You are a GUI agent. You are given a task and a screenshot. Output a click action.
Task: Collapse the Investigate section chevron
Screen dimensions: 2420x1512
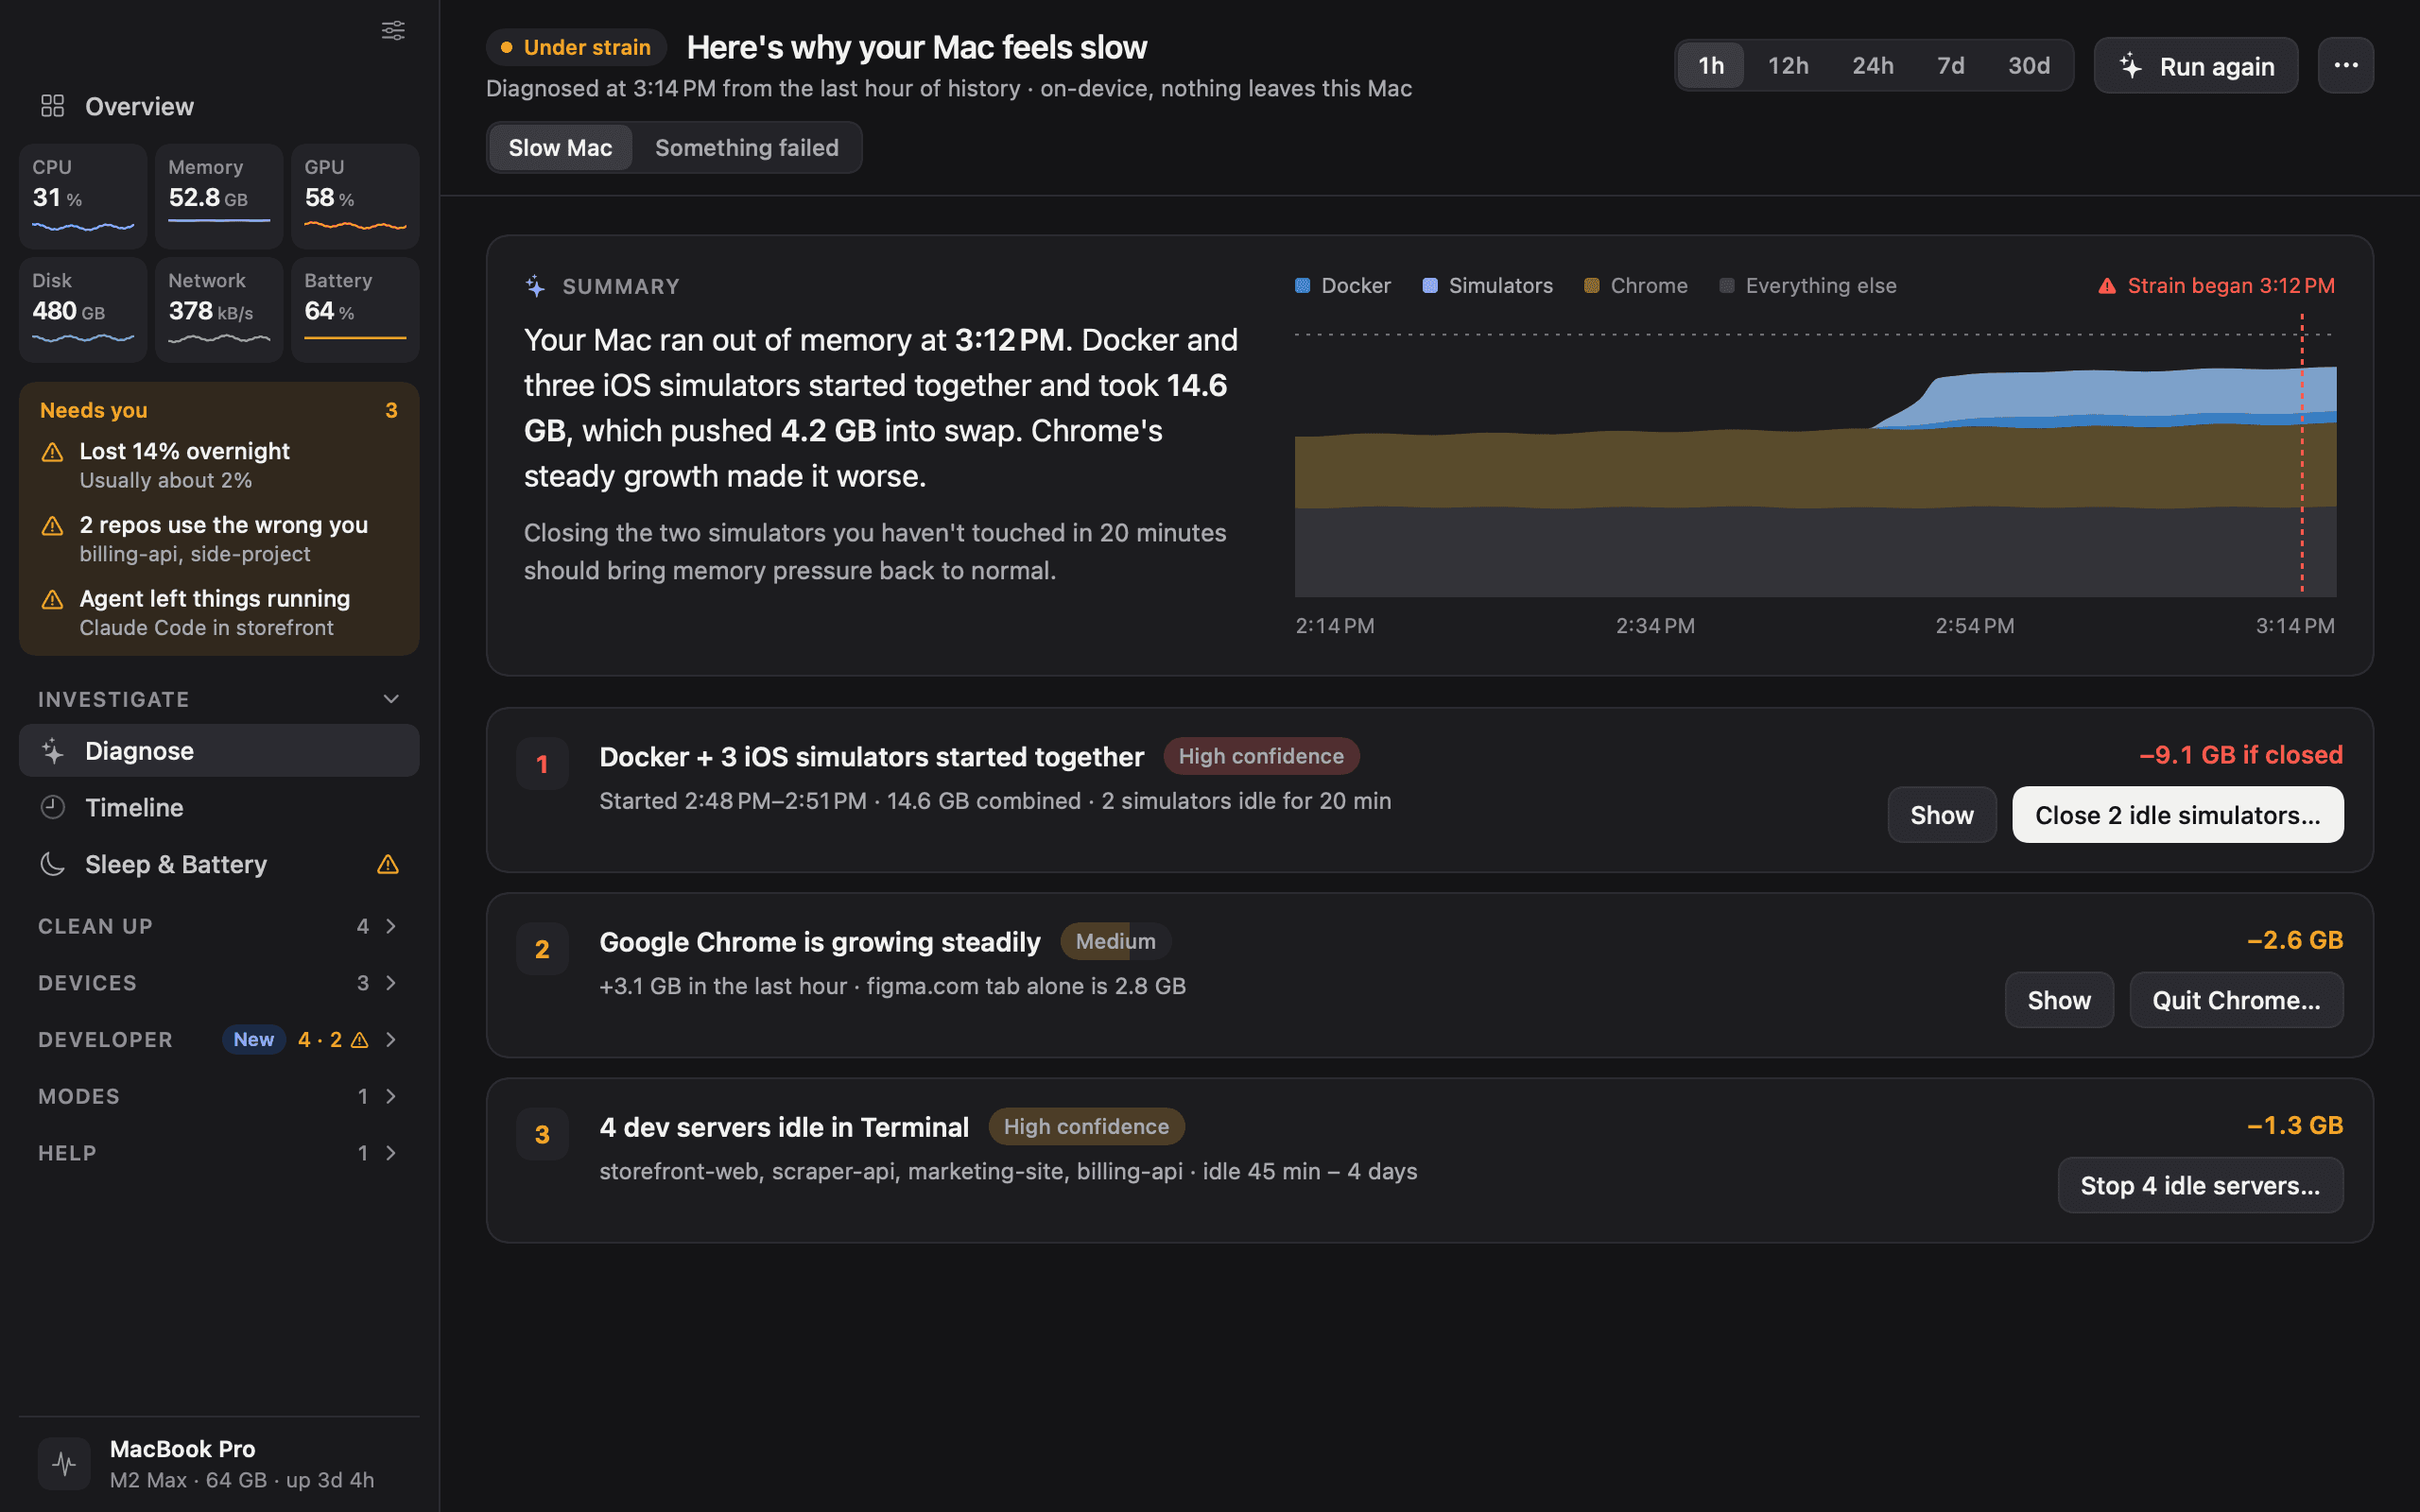[x=391, y=699]
